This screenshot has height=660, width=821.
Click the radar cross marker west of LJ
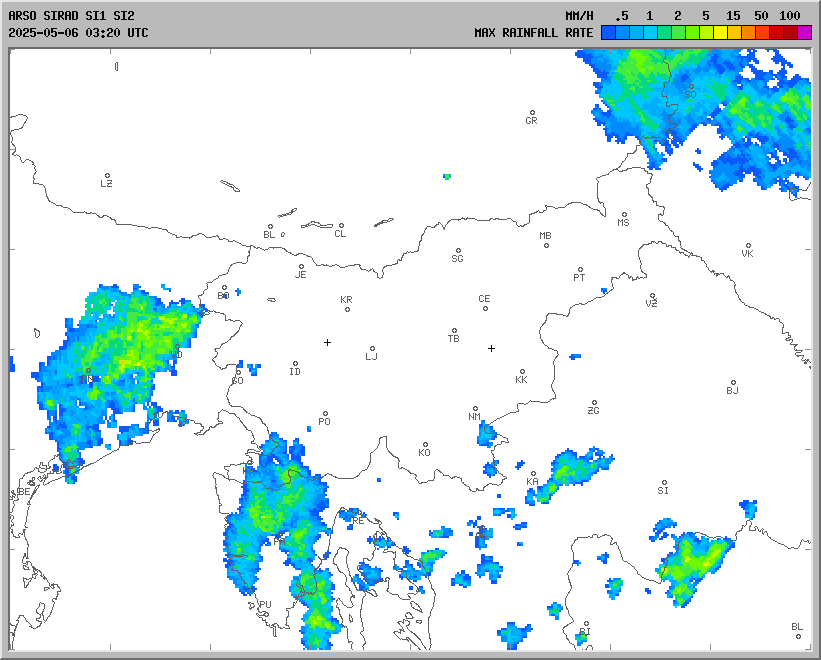[x=327, y=342]
